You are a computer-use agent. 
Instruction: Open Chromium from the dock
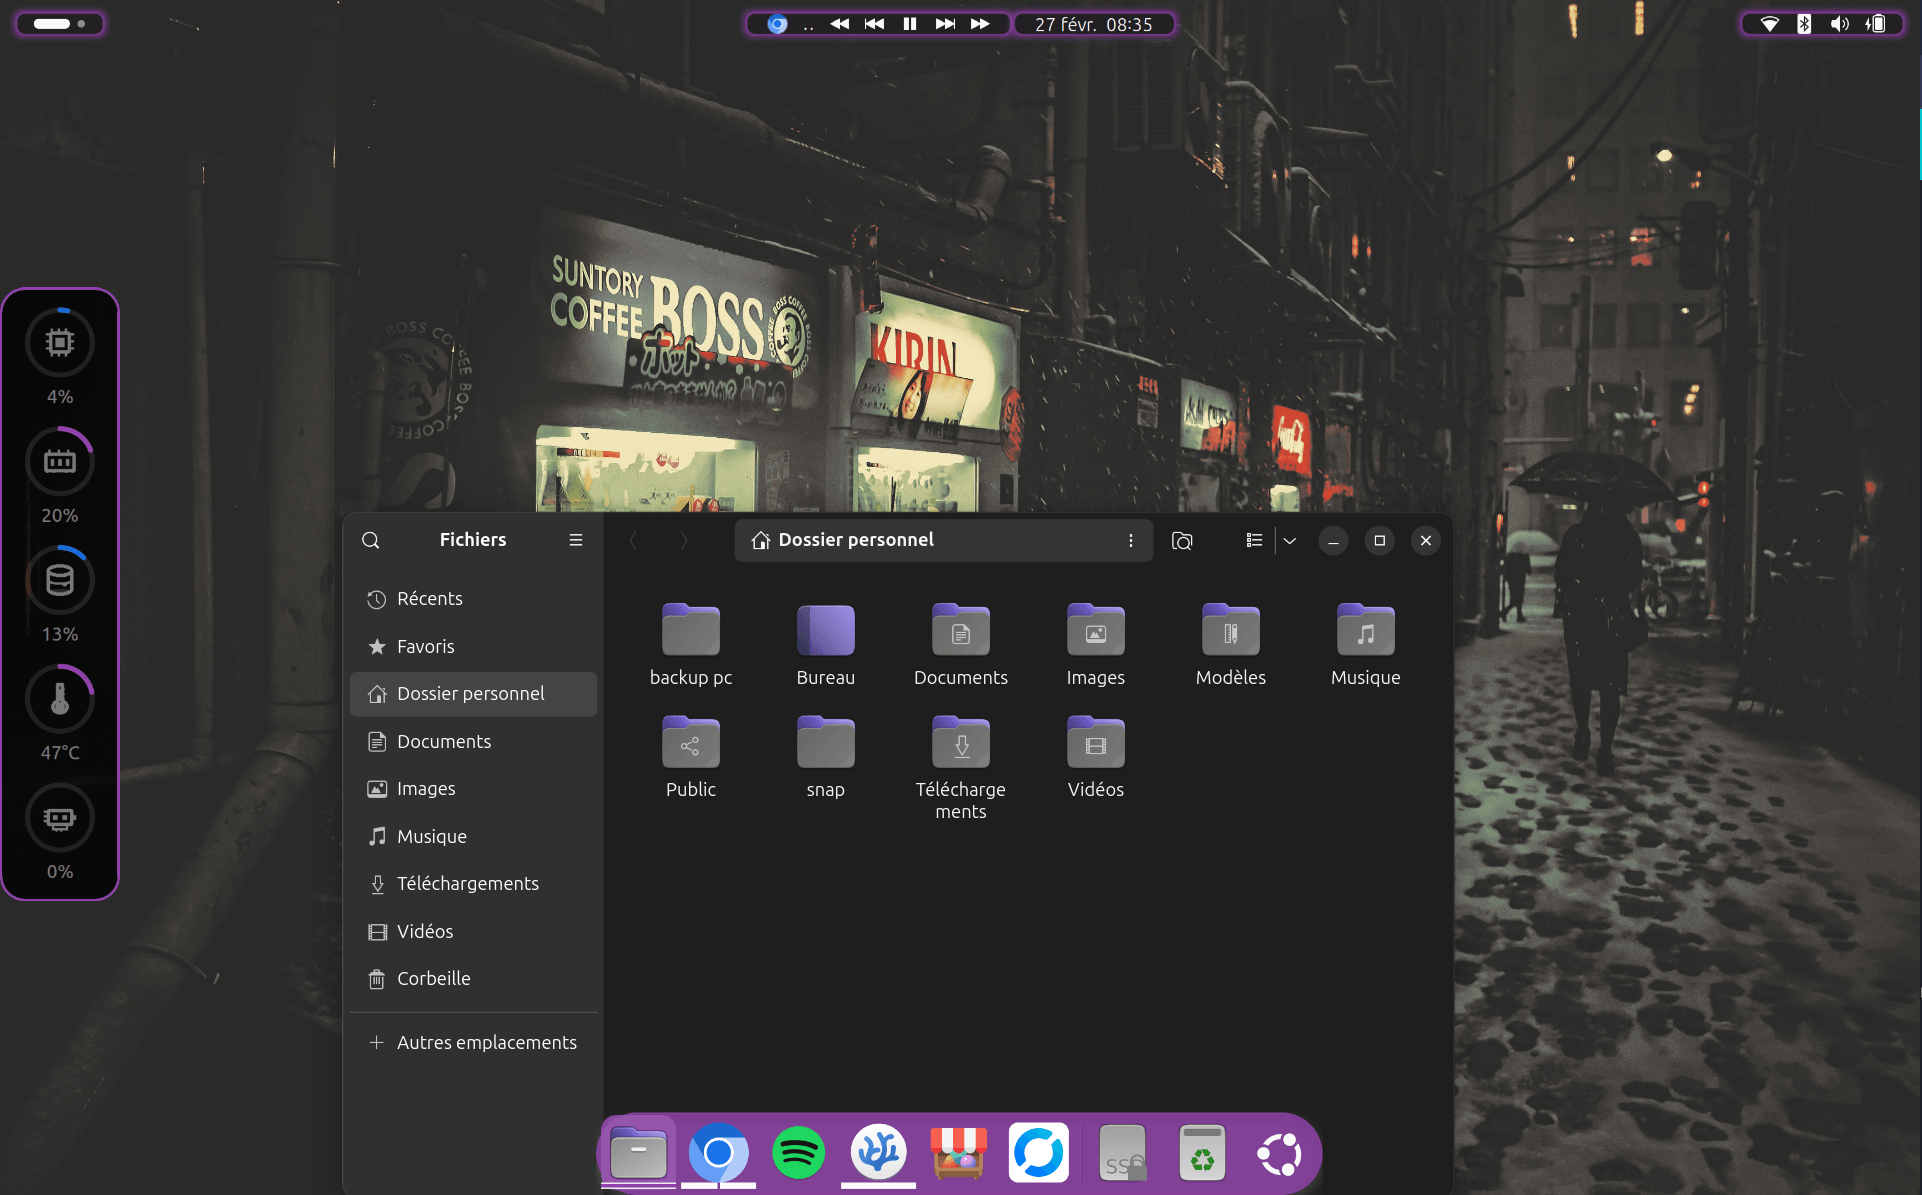[718, 1153]
